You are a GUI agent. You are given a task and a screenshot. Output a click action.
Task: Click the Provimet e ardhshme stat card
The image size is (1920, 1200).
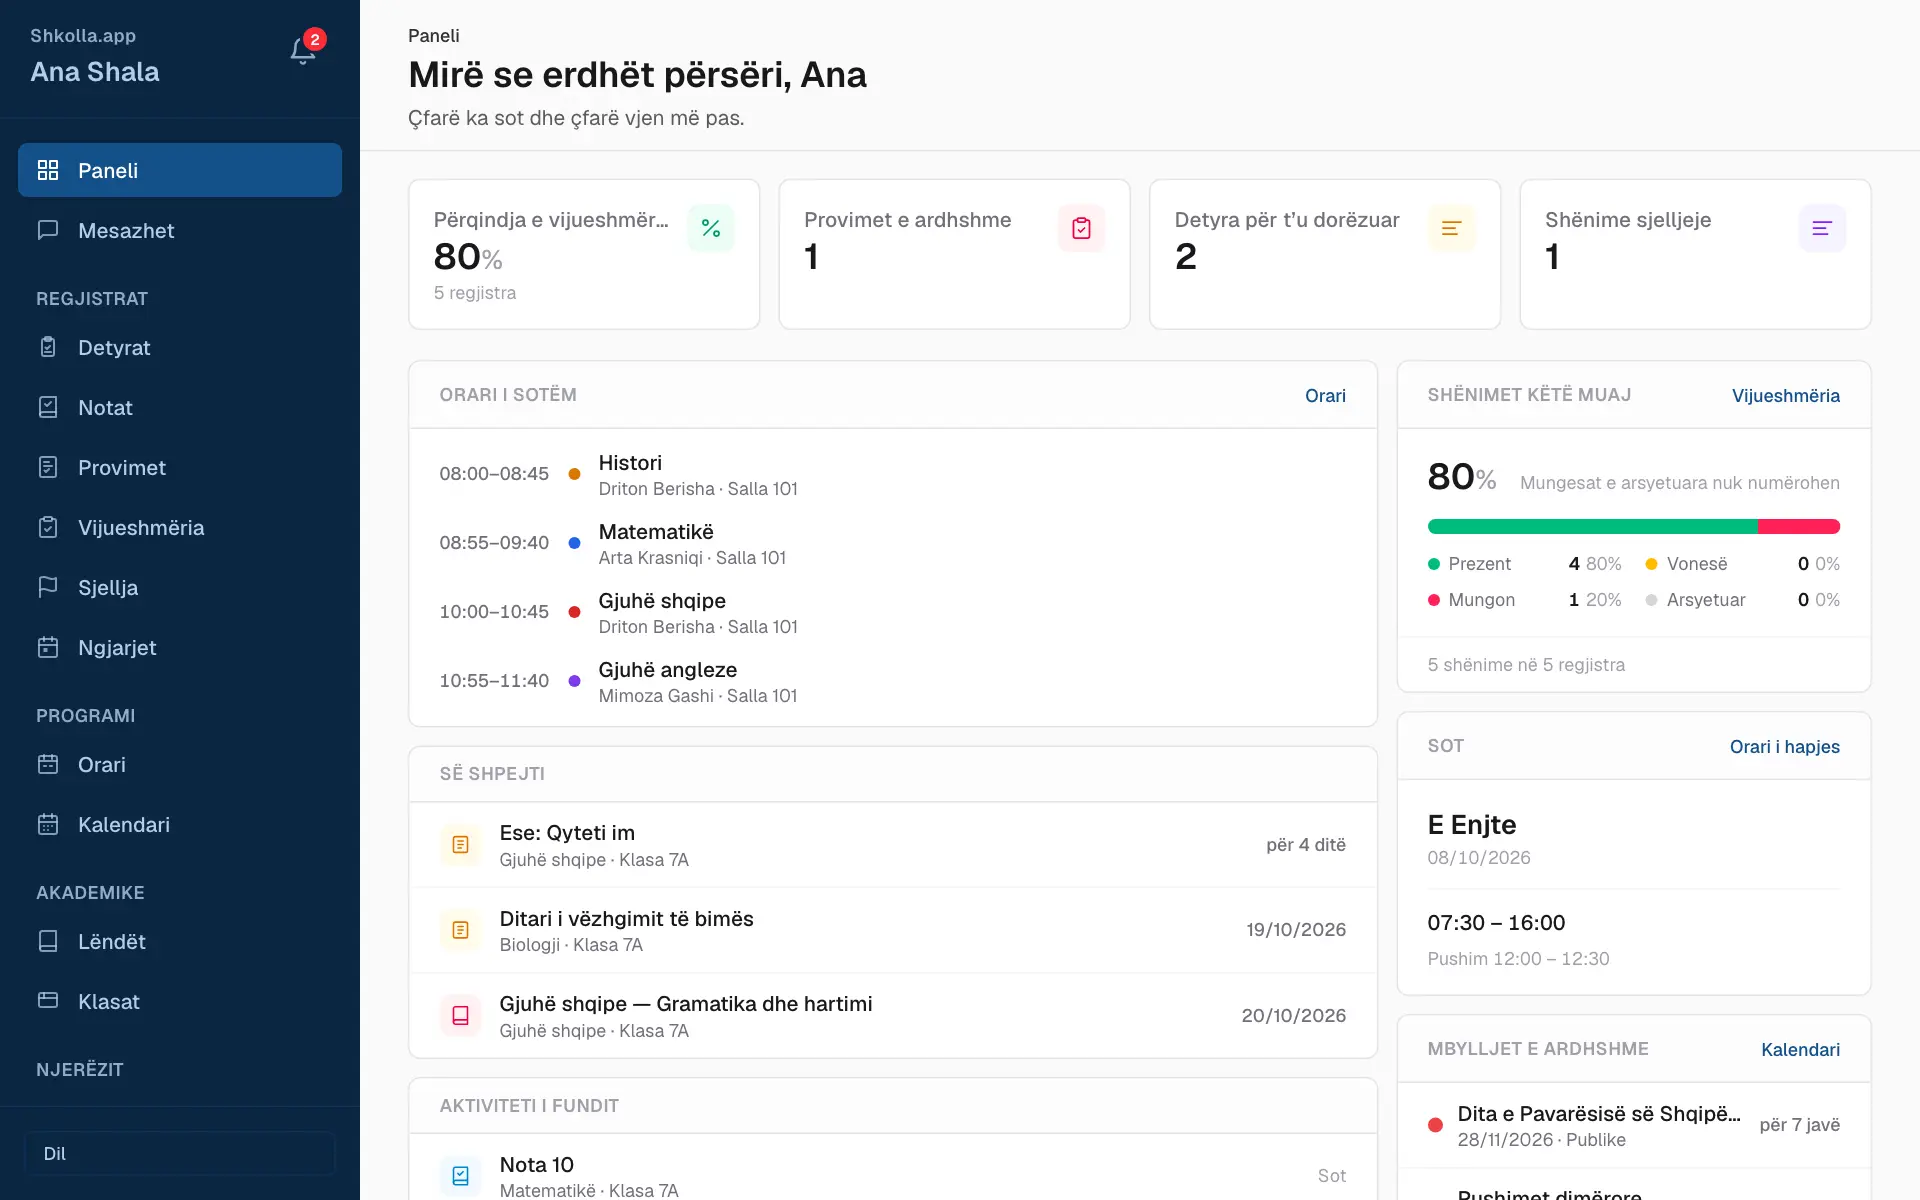(954, 254)
